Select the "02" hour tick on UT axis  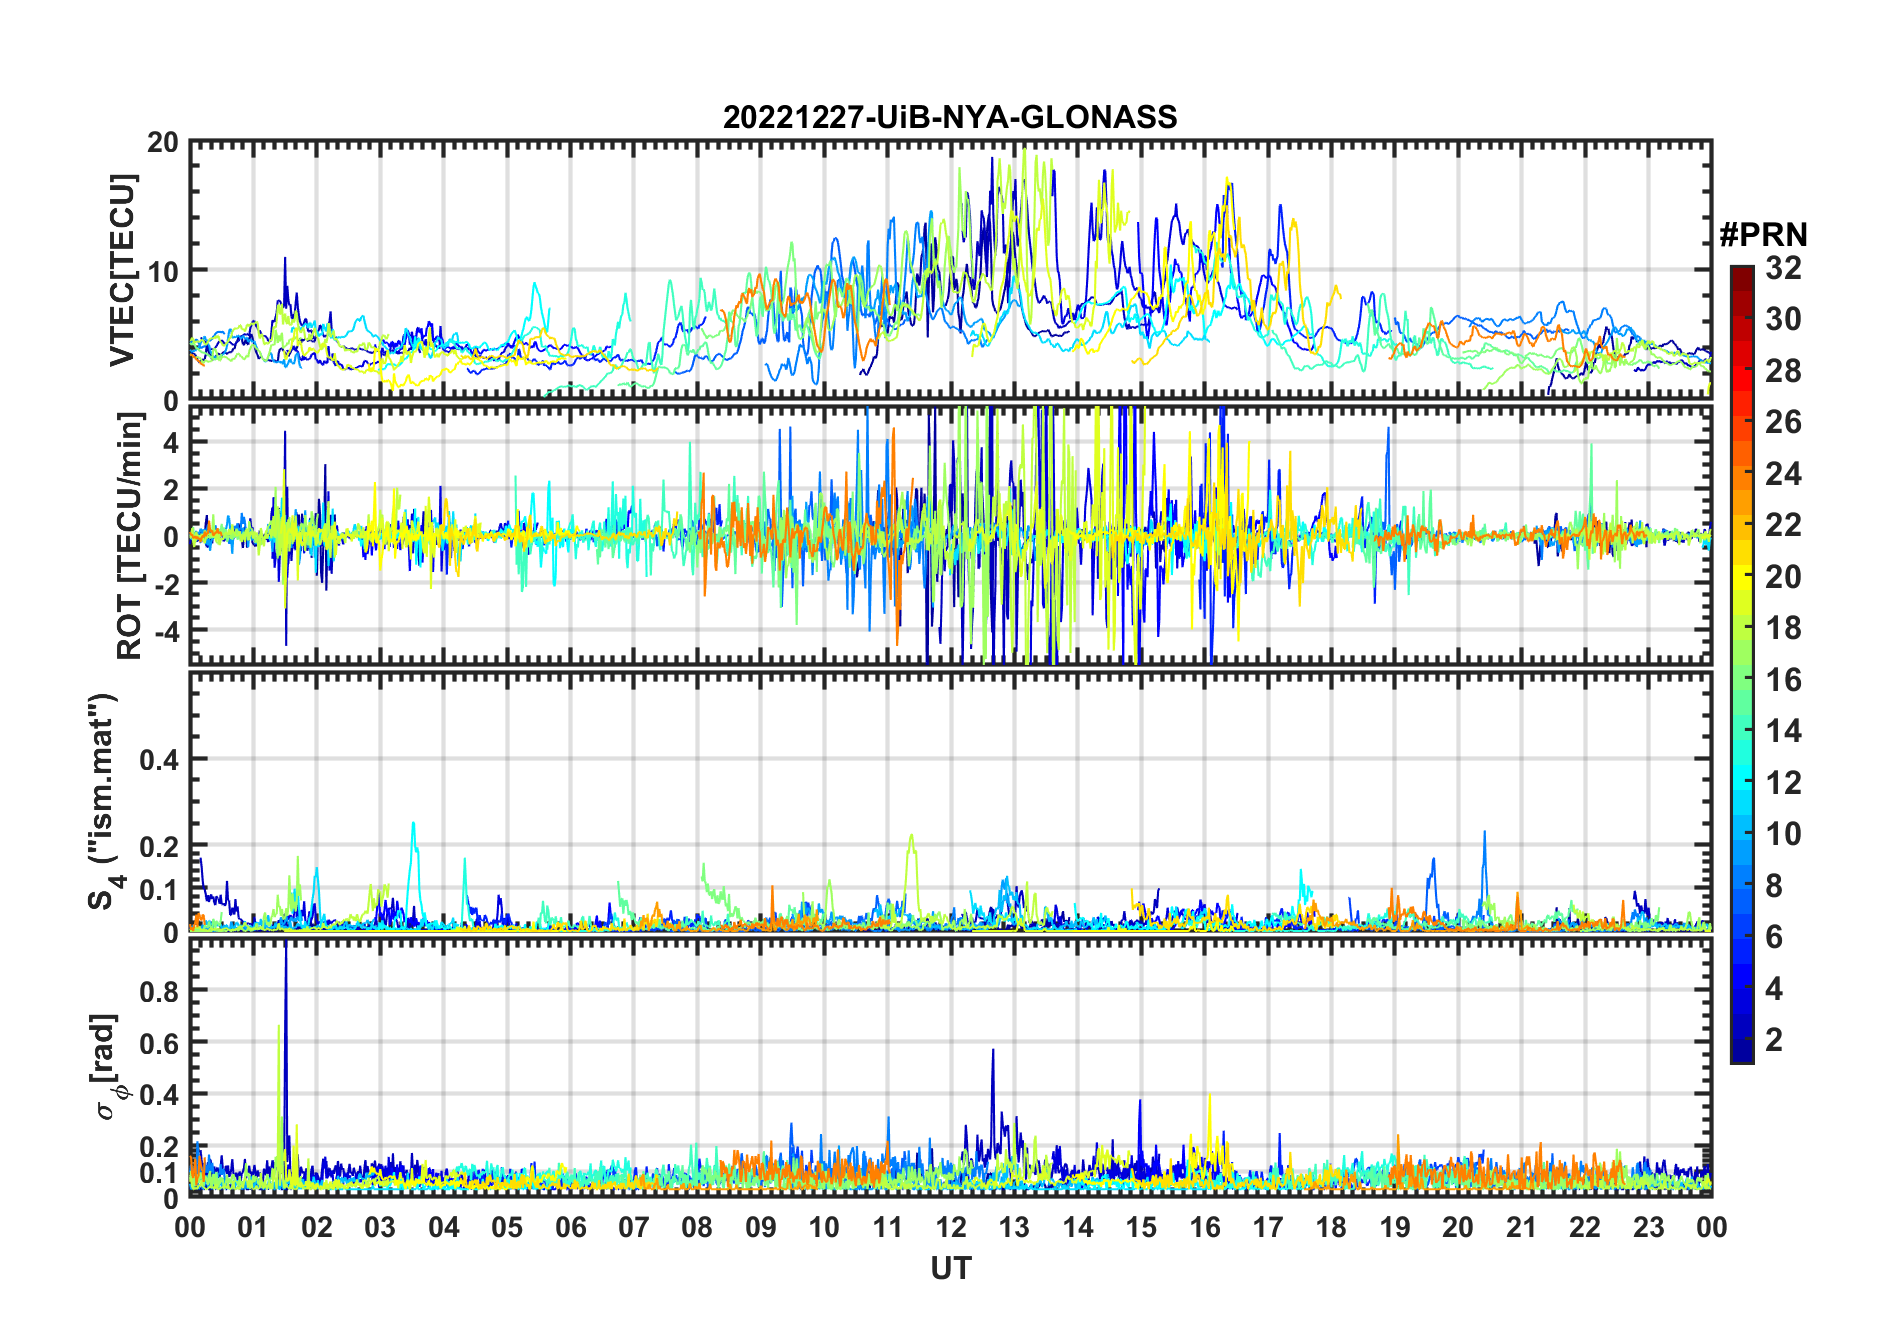(317, 1227)
